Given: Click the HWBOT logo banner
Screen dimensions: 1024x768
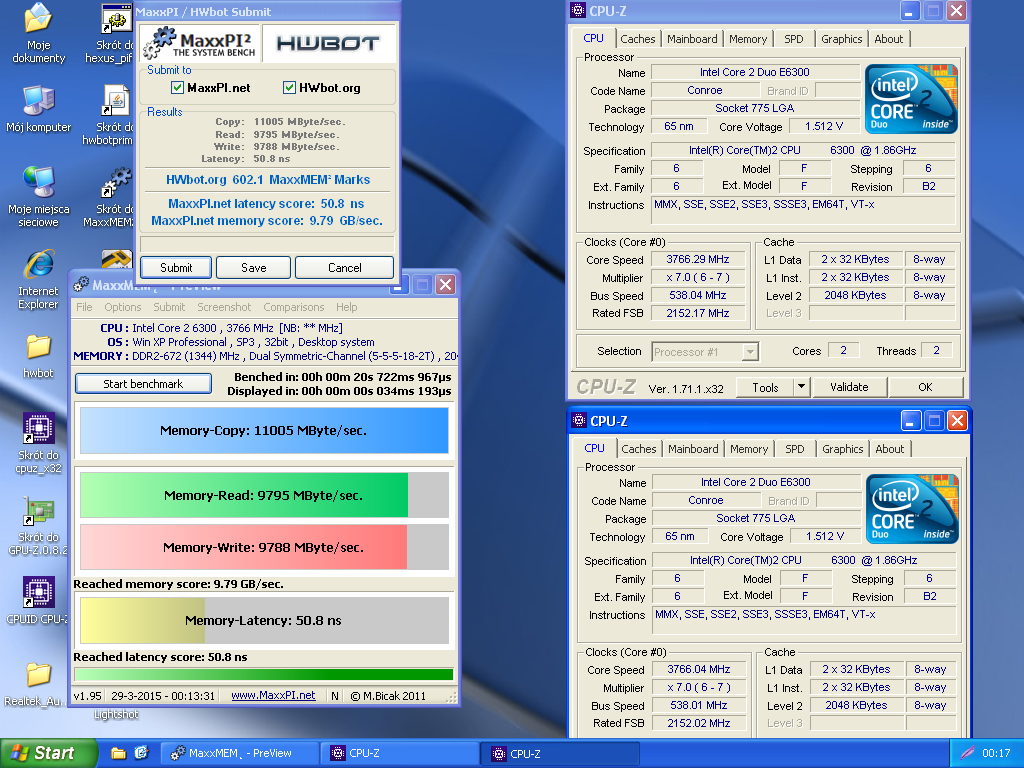Looking at the screenshot, I should [x=328, y=44].
